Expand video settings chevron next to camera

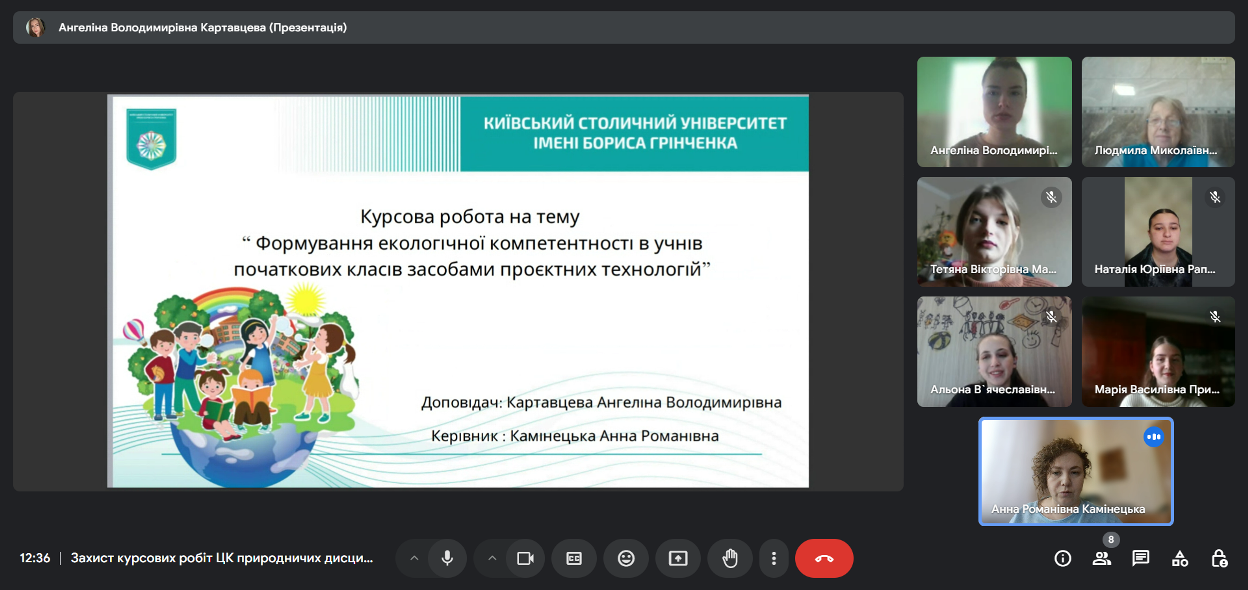click(492, 558)
